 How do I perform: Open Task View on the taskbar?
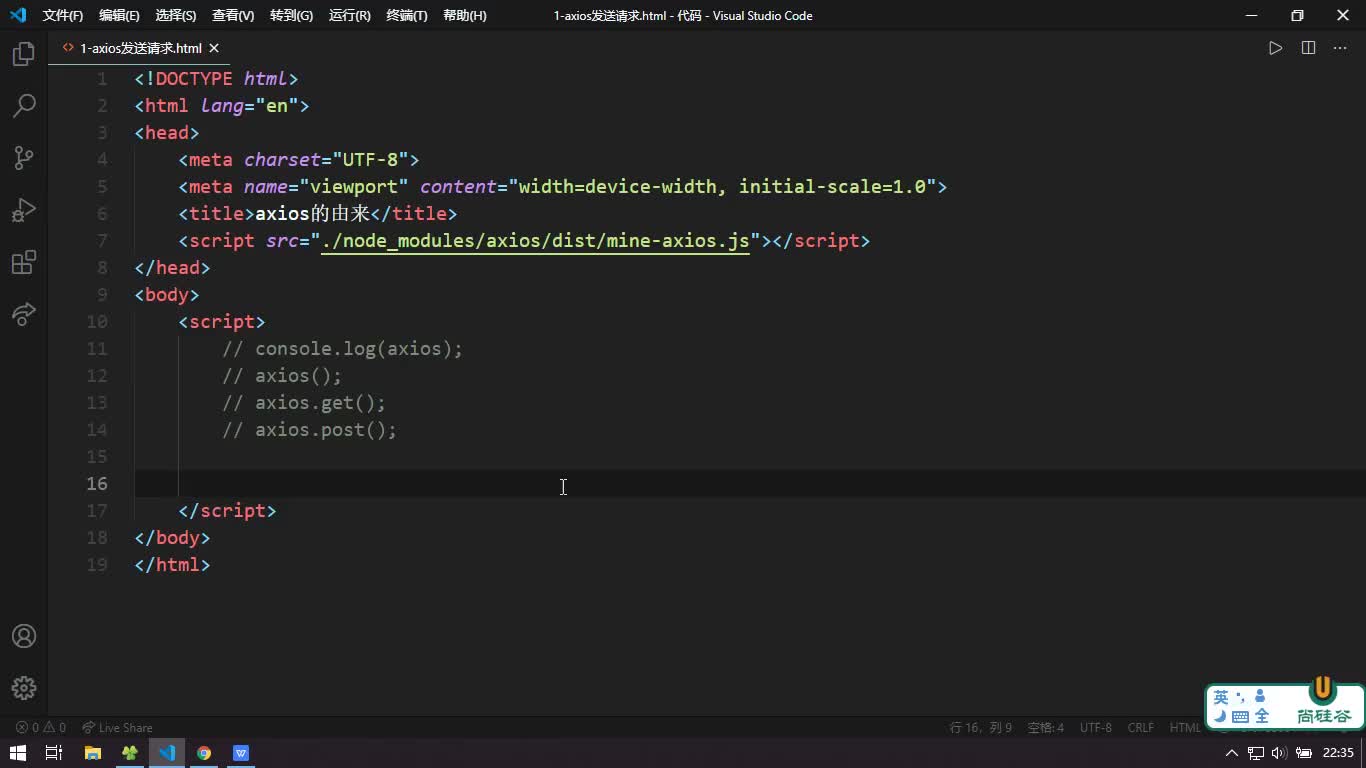pyautogui.click(x=55, y=753)
